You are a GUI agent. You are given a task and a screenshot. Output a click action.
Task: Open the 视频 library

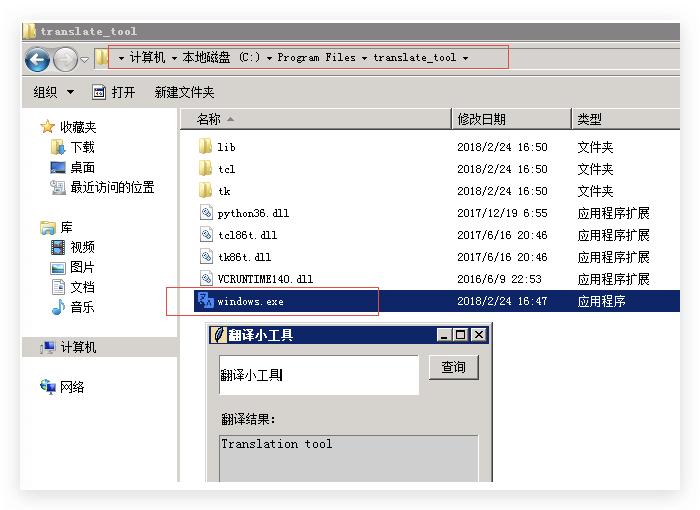tap(83, 247)
